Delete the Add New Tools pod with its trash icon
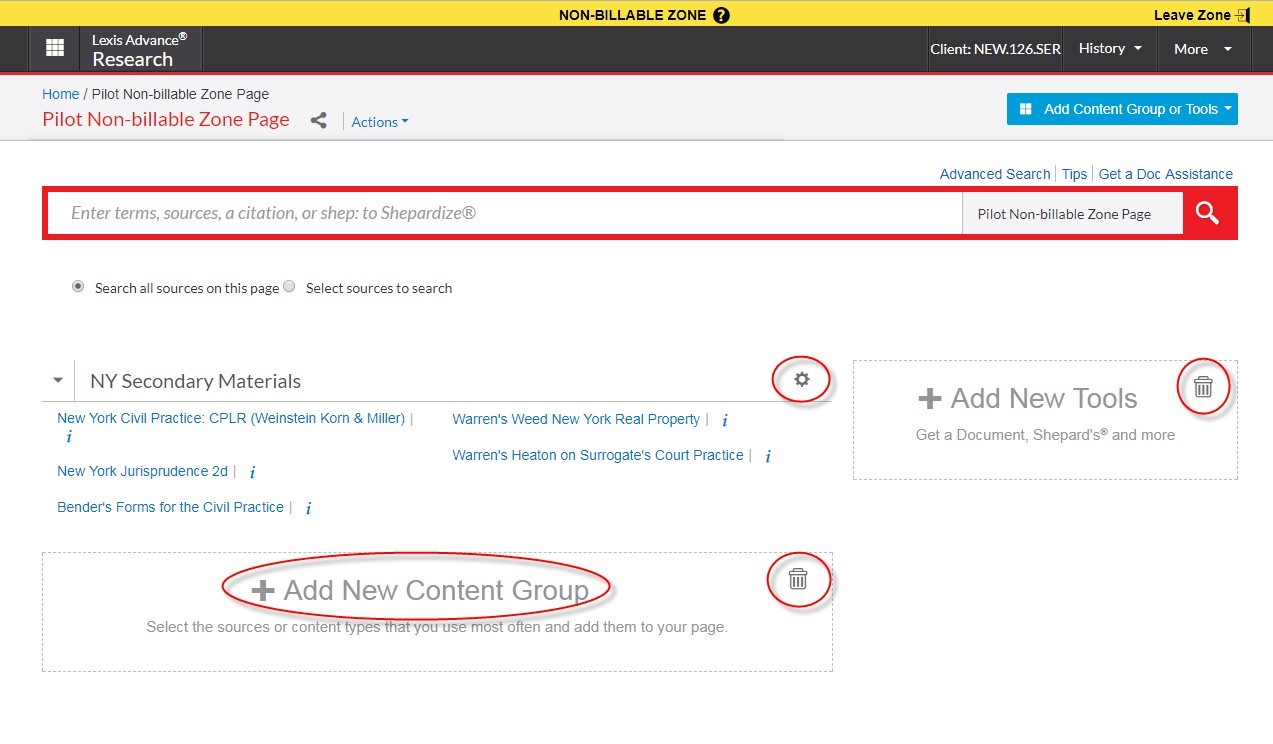1273x744 pixels. tap(1203, 386)
